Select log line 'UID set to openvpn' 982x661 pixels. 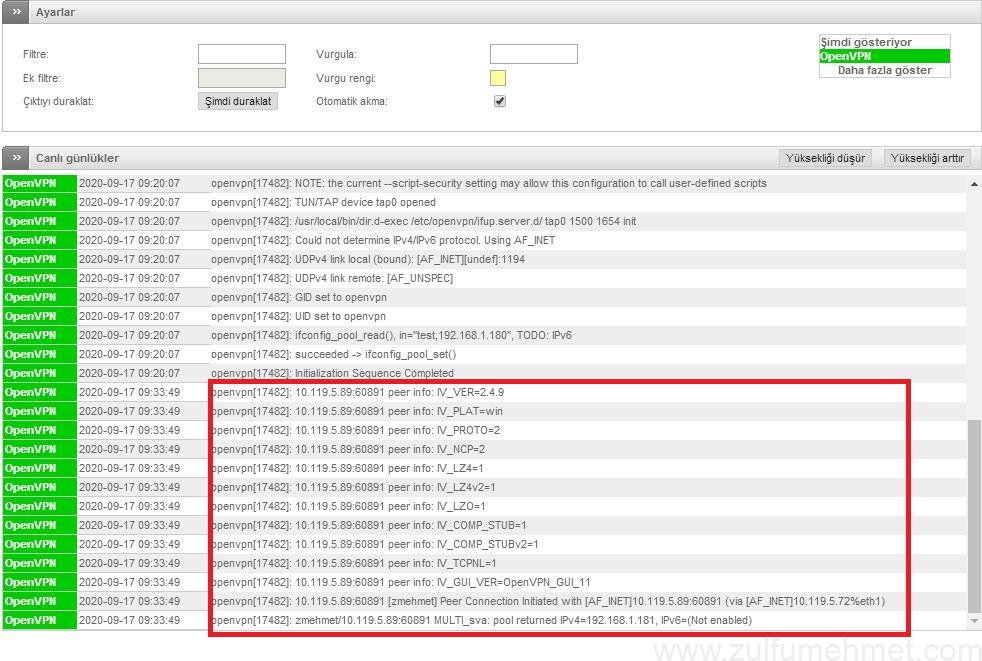483,316
